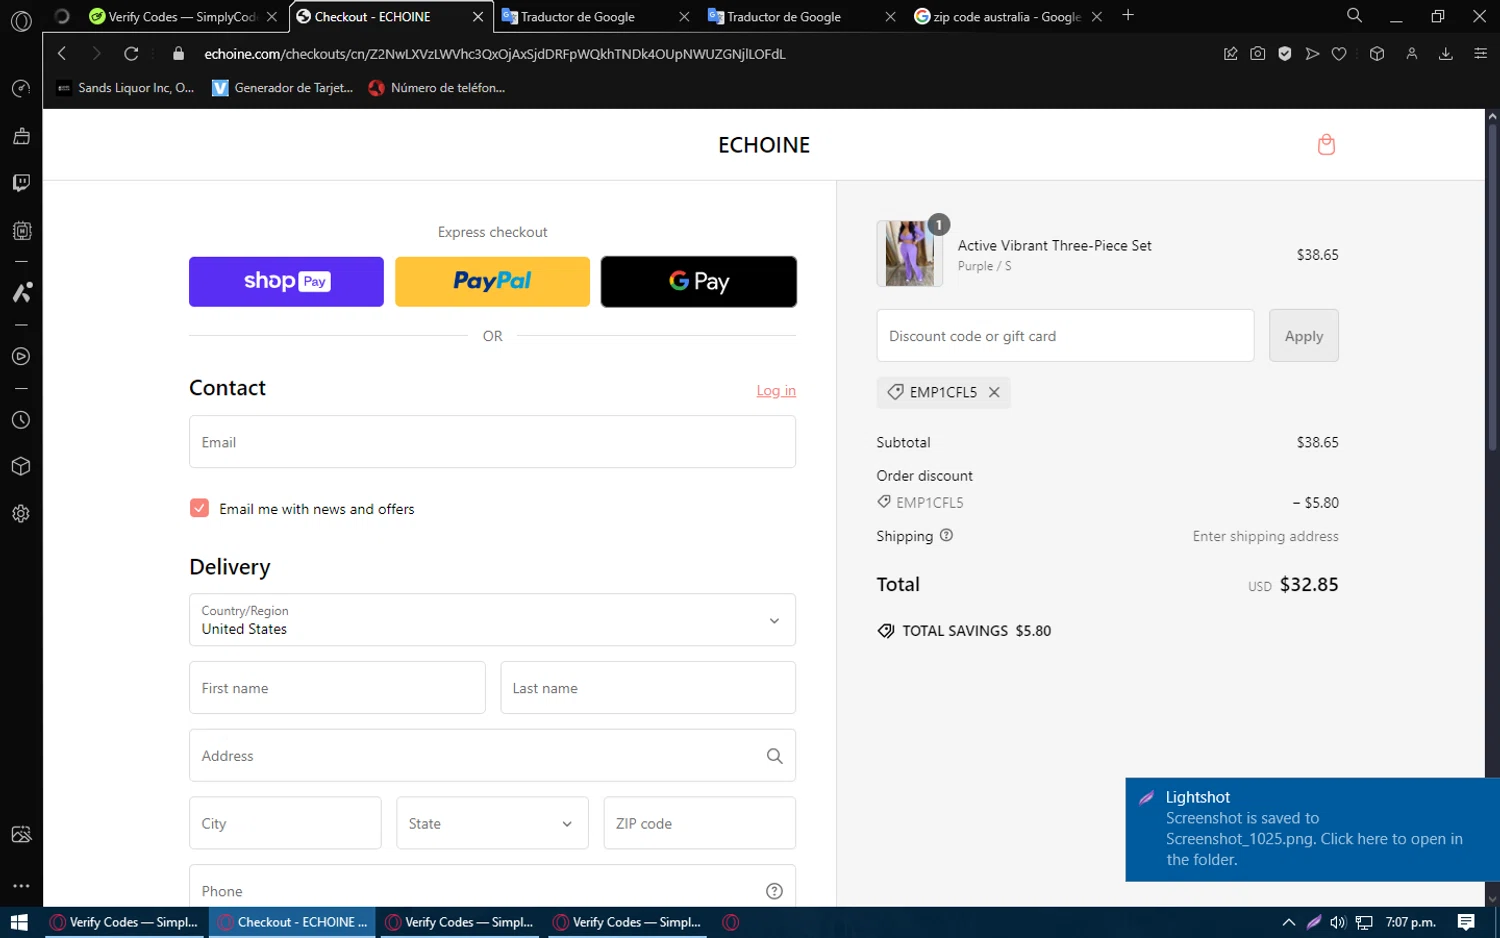
Task: Click the Log in link
Action: coord(776,390)
